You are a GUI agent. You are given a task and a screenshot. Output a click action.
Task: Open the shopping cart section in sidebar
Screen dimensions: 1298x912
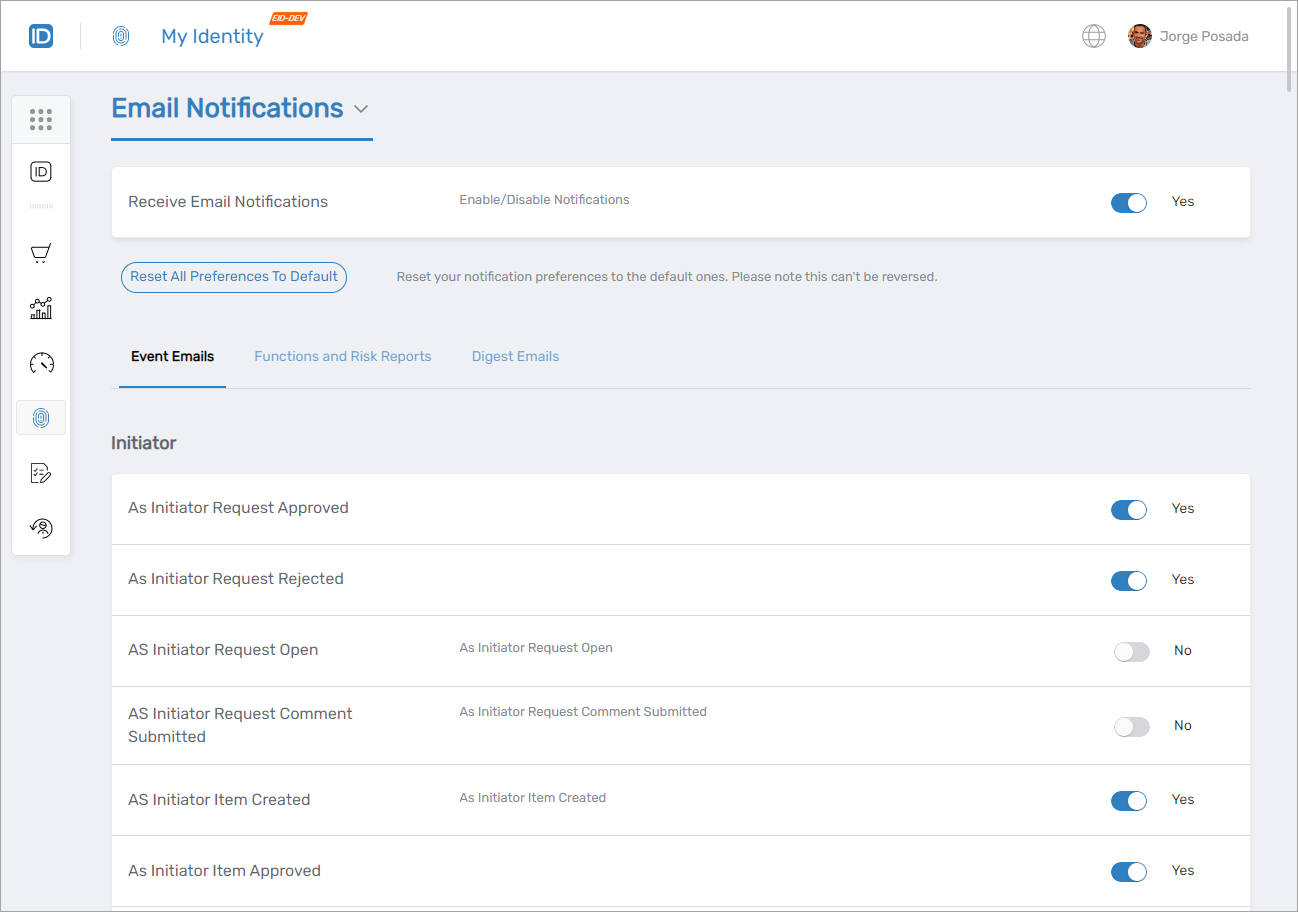coord(41,253)
